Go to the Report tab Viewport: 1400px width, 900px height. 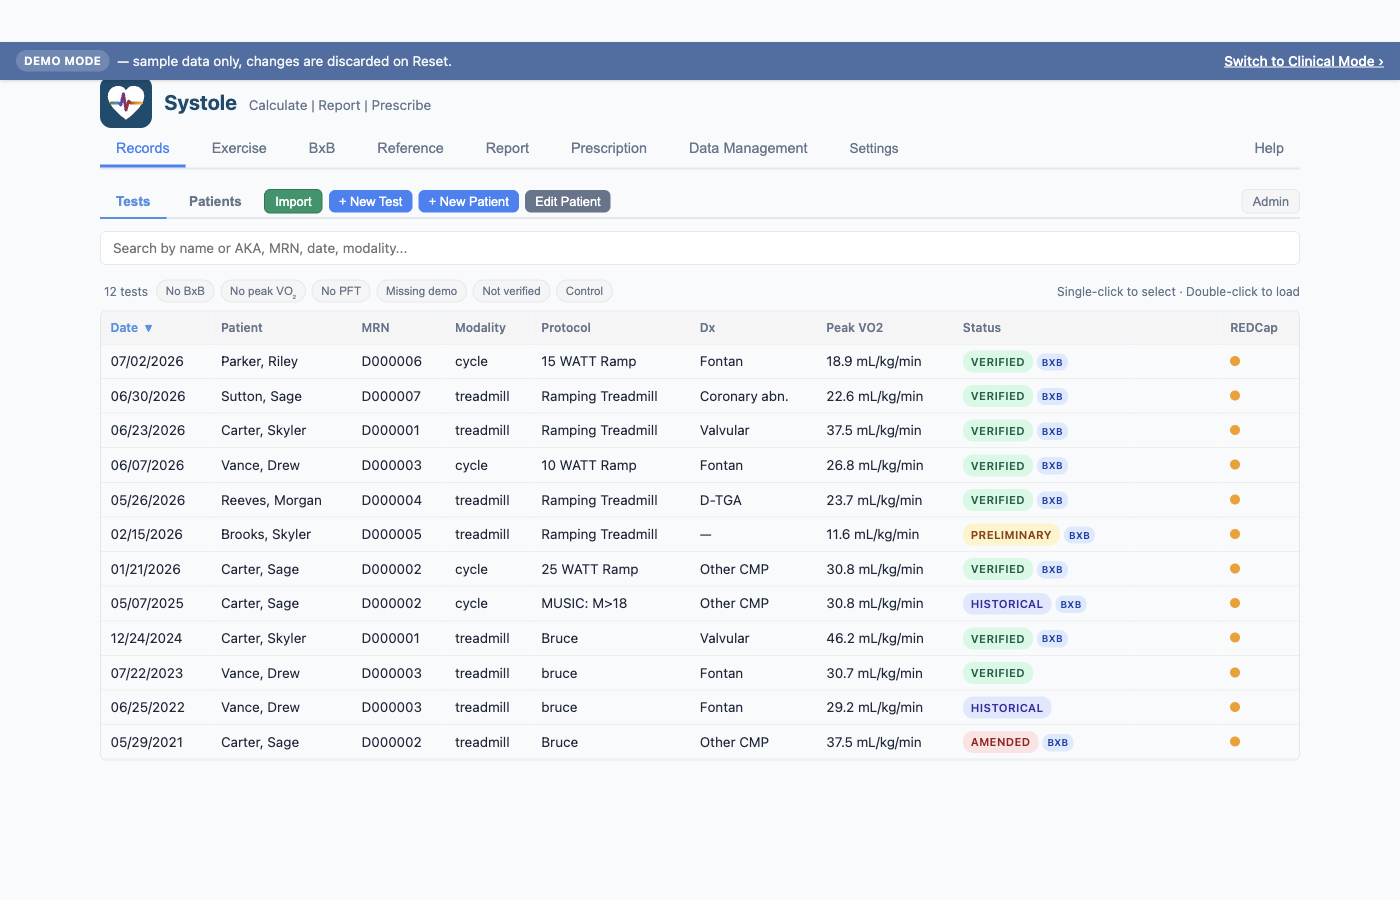point(507,148)
